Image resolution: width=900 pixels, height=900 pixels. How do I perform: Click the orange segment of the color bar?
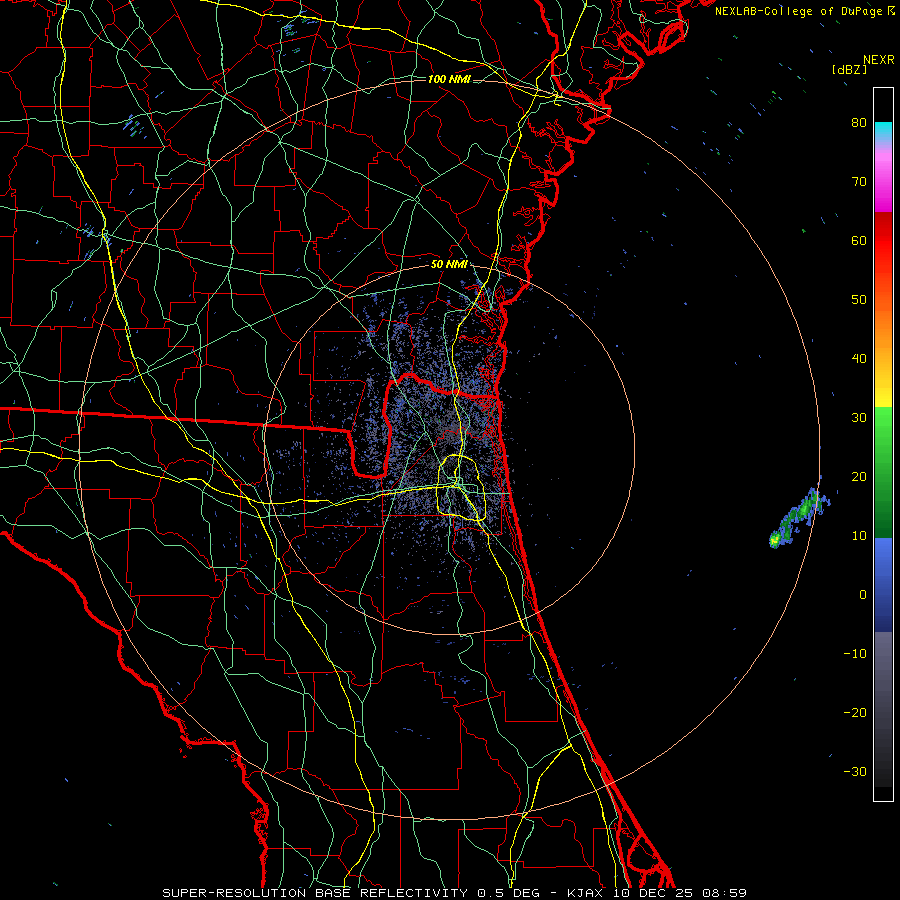tap(883, 321)
